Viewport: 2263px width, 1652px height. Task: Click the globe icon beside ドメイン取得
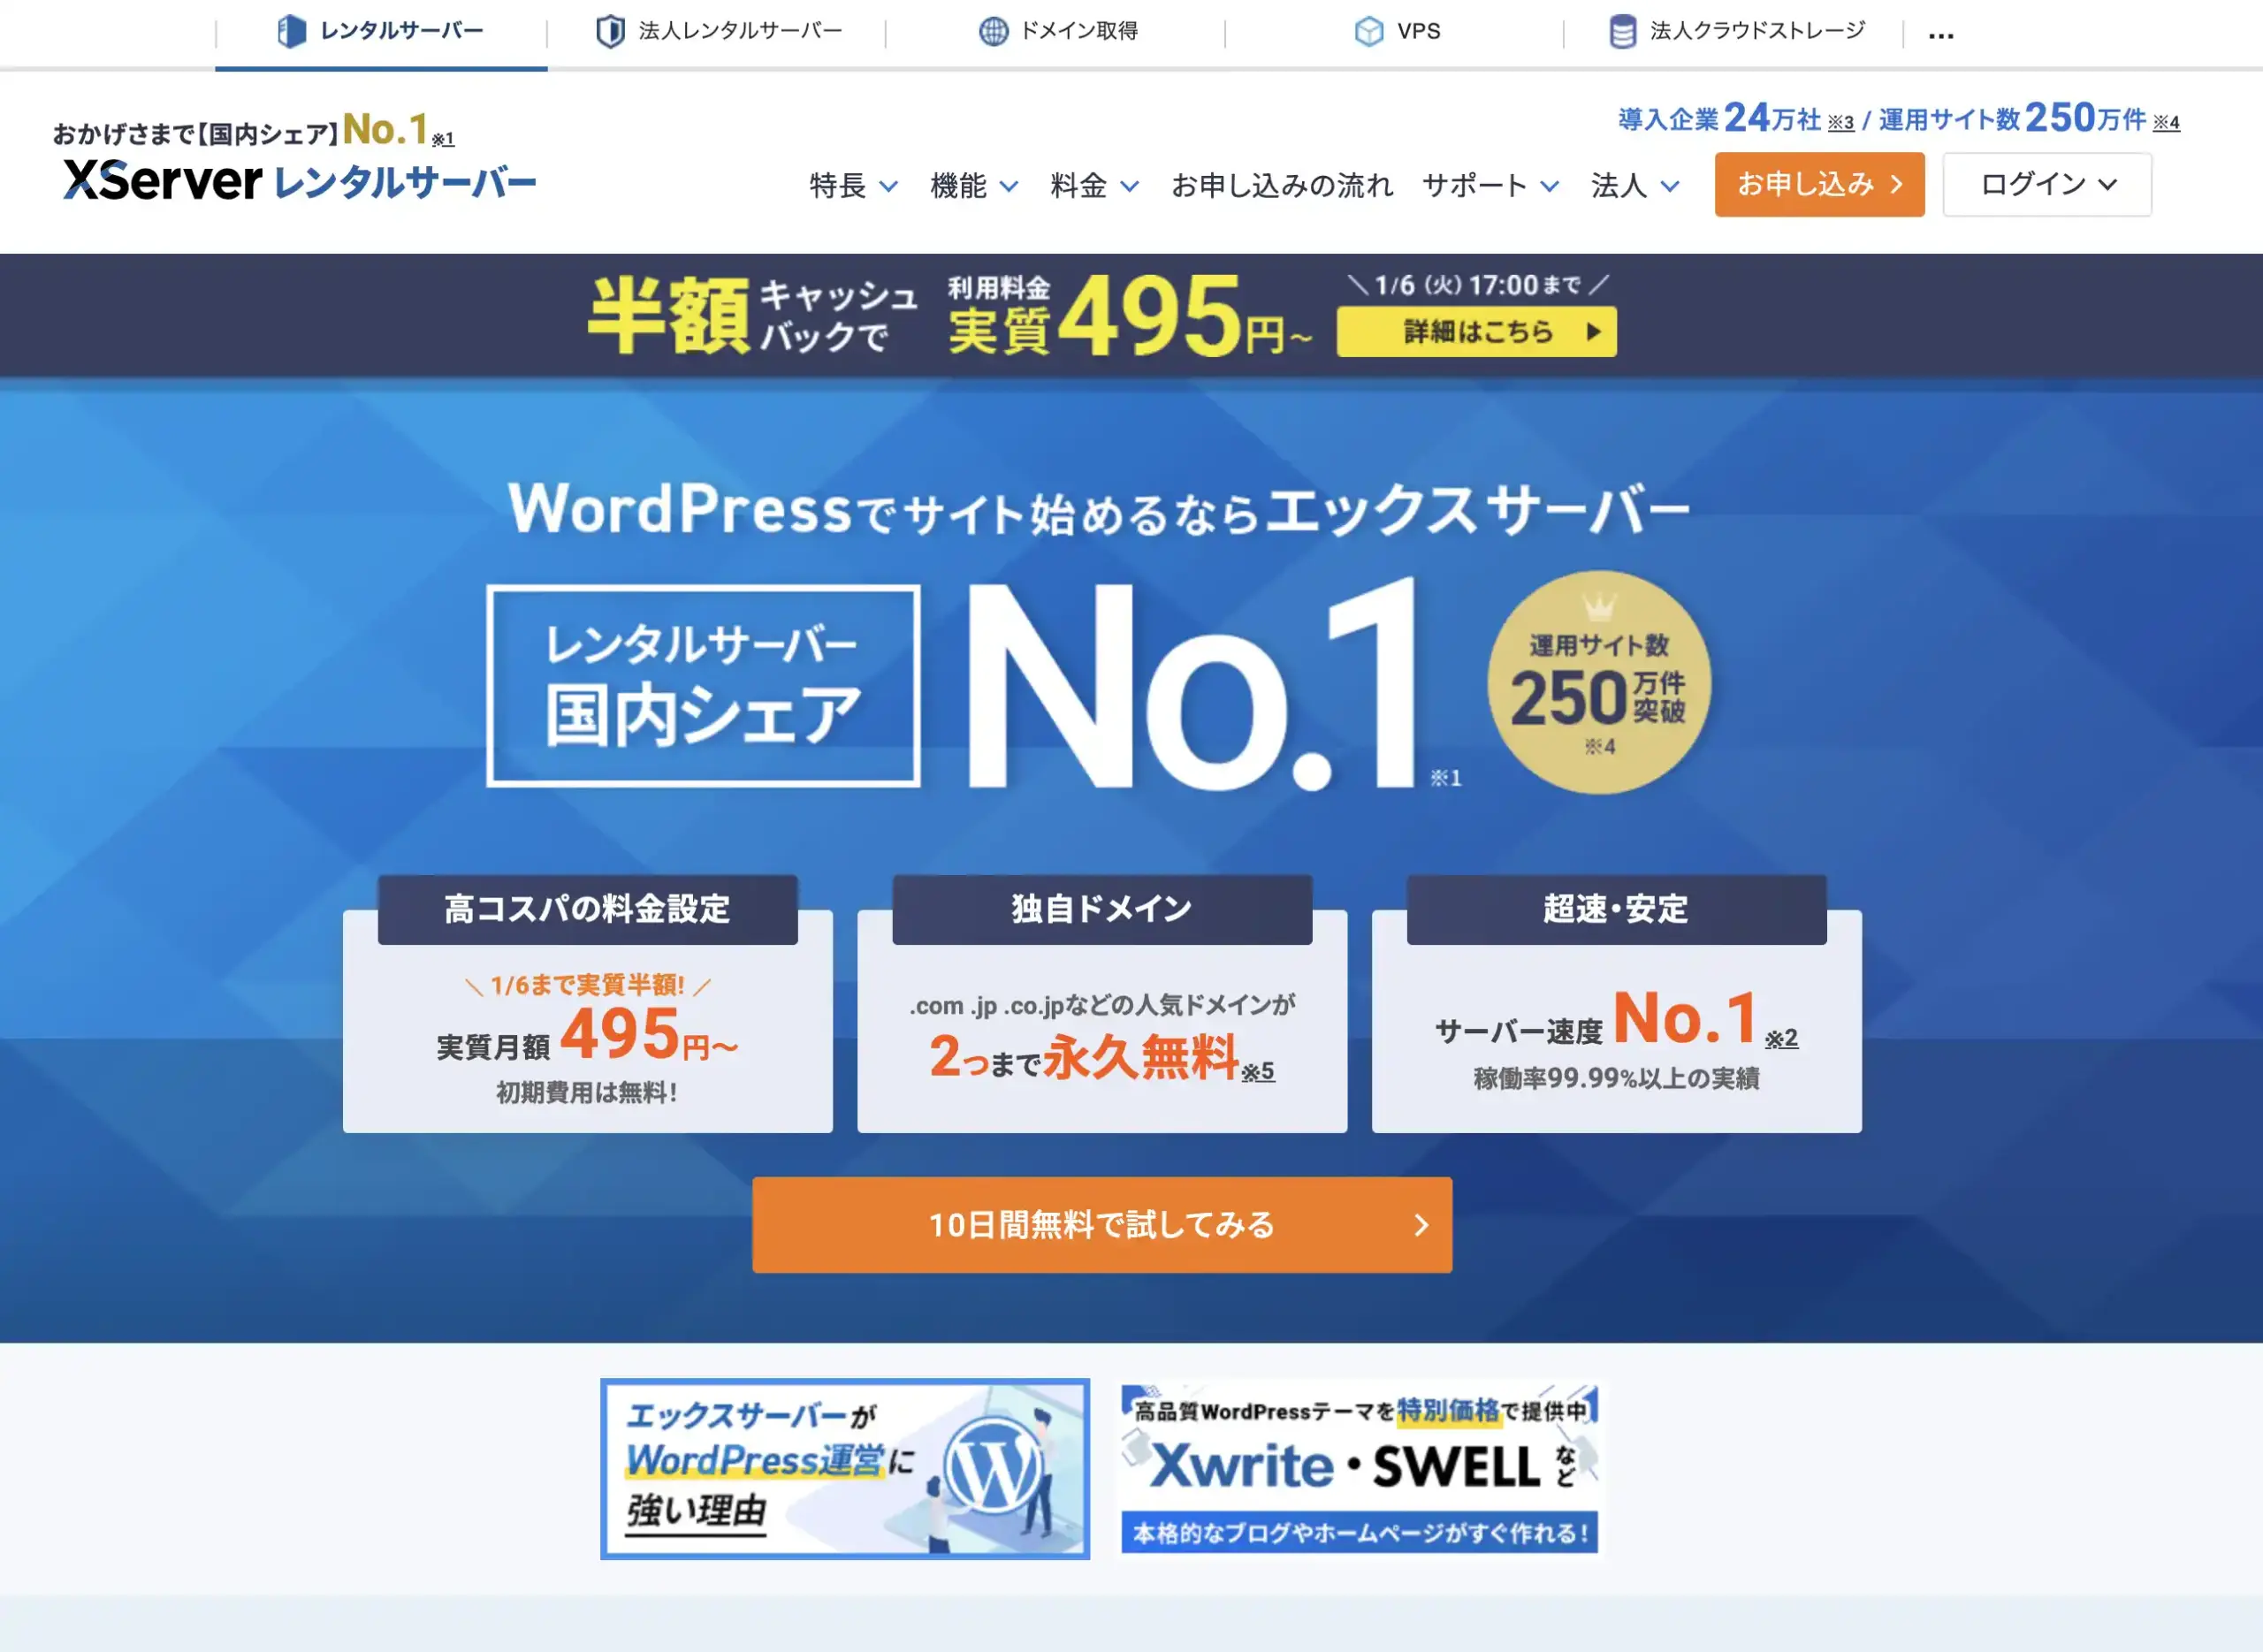coord(993,31)
